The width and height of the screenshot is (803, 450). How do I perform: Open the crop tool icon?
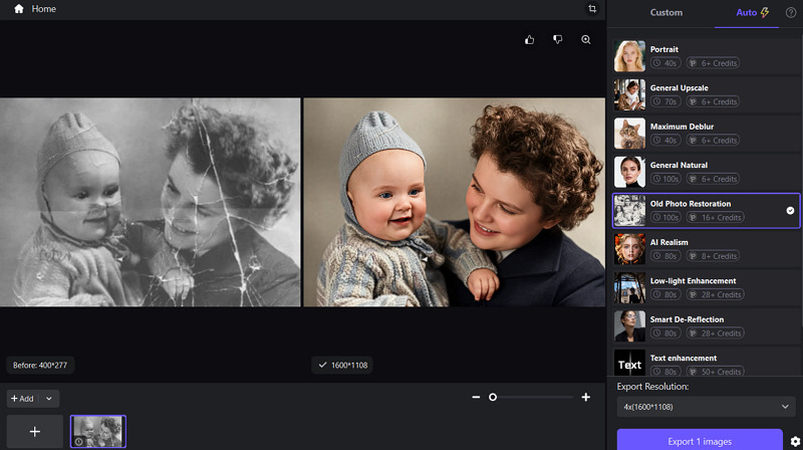tap(592, 9)
